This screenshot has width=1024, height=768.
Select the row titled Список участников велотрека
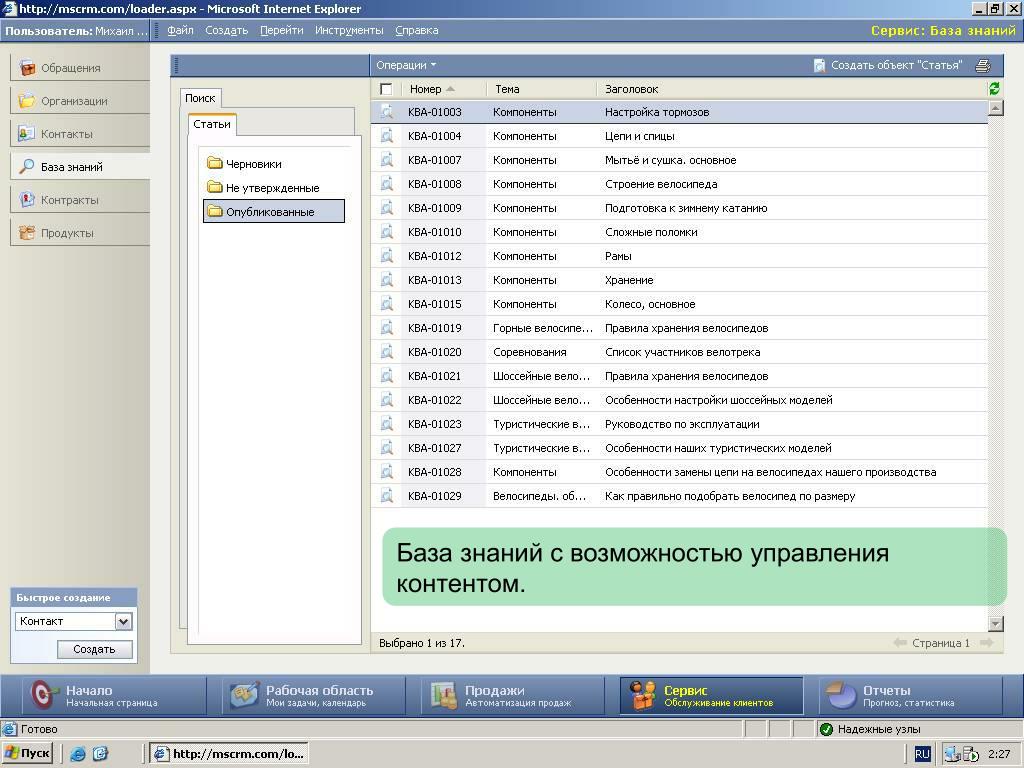pyautogui.click(x=679, y=352)
